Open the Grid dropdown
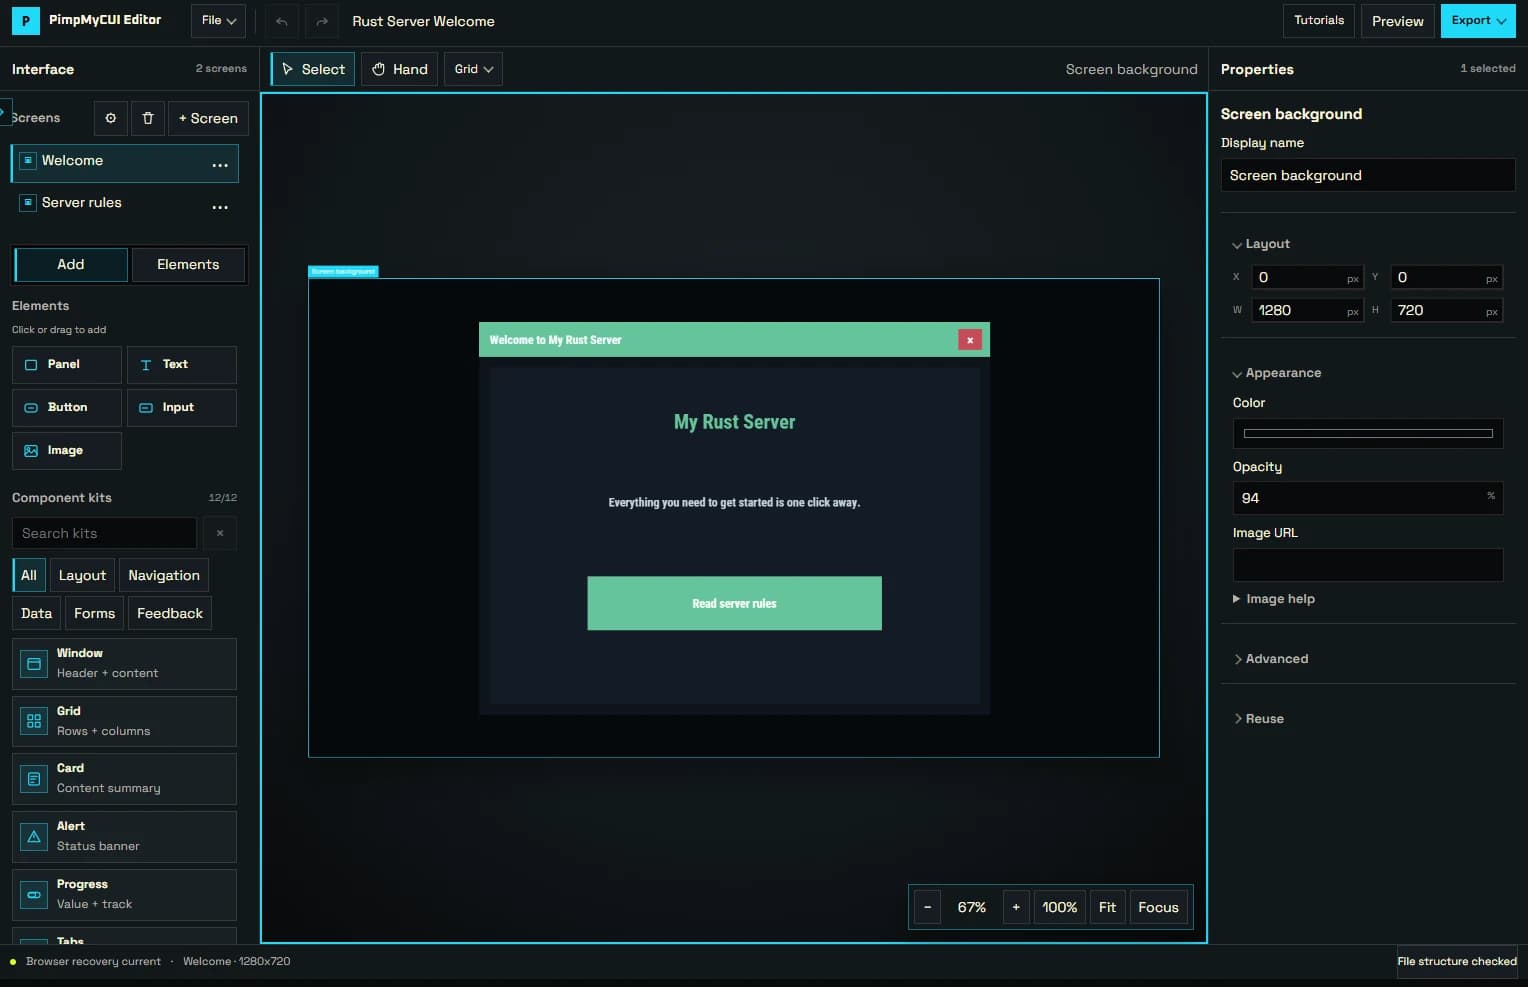This screenshot has height=987, width=1528. point(473,69)
